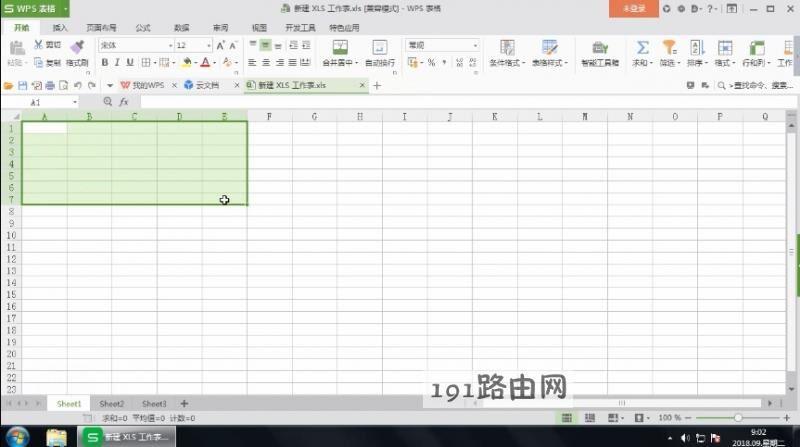
Task: Open the font size 12 dropdown
Action: pos(209,45)
